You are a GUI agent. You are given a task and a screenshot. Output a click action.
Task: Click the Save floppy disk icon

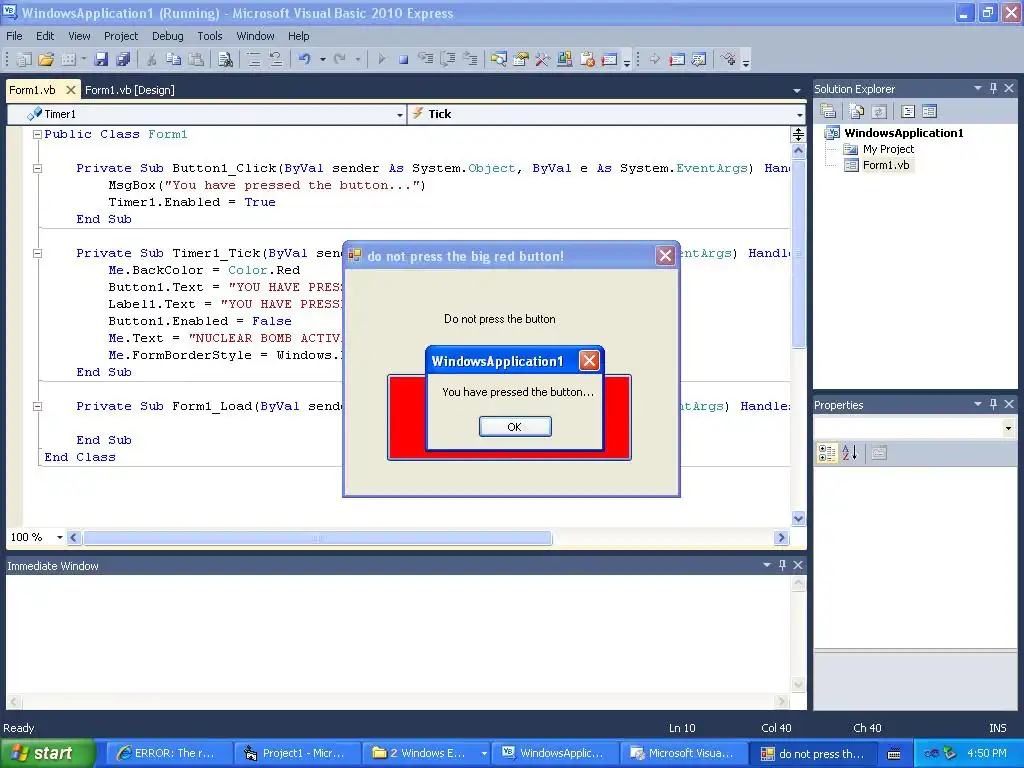[101, 59]
